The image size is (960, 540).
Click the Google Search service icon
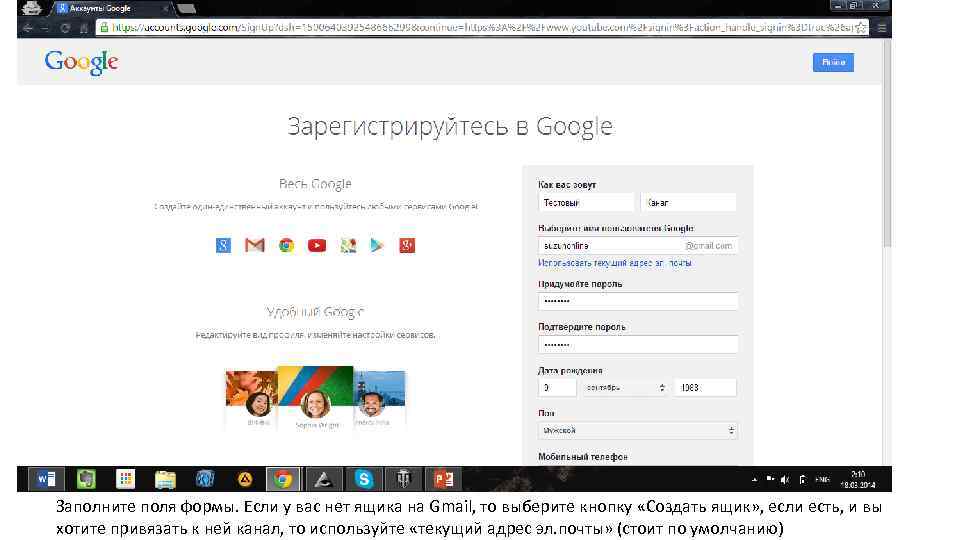pyautogui.click(x=223, y=246)
